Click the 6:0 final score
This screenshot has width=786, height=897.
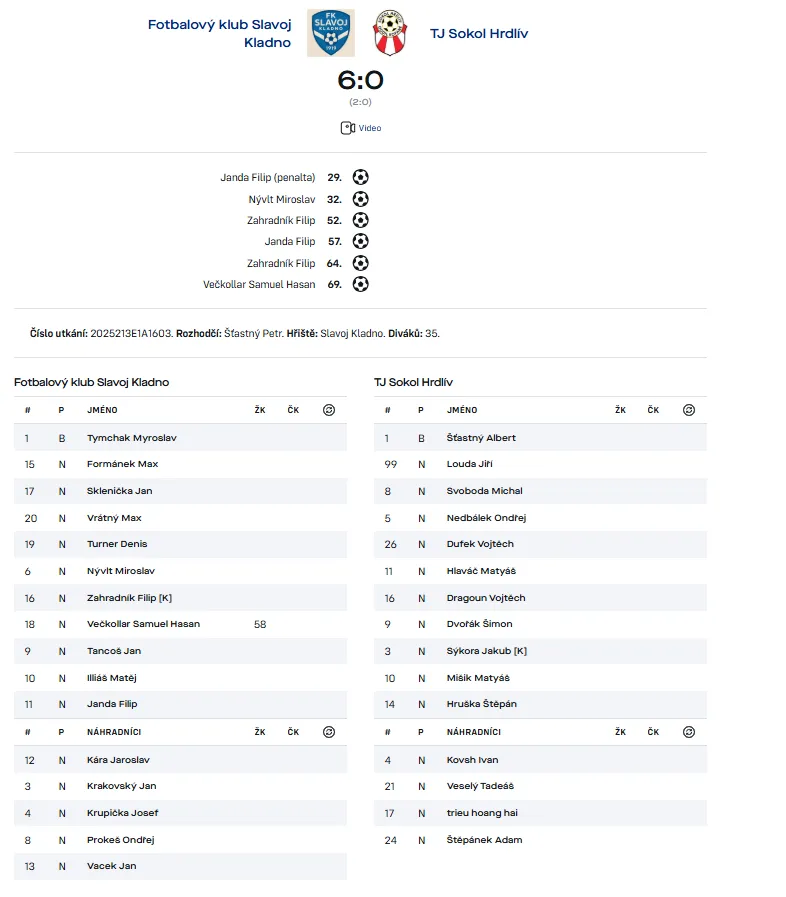click(360, 80)
